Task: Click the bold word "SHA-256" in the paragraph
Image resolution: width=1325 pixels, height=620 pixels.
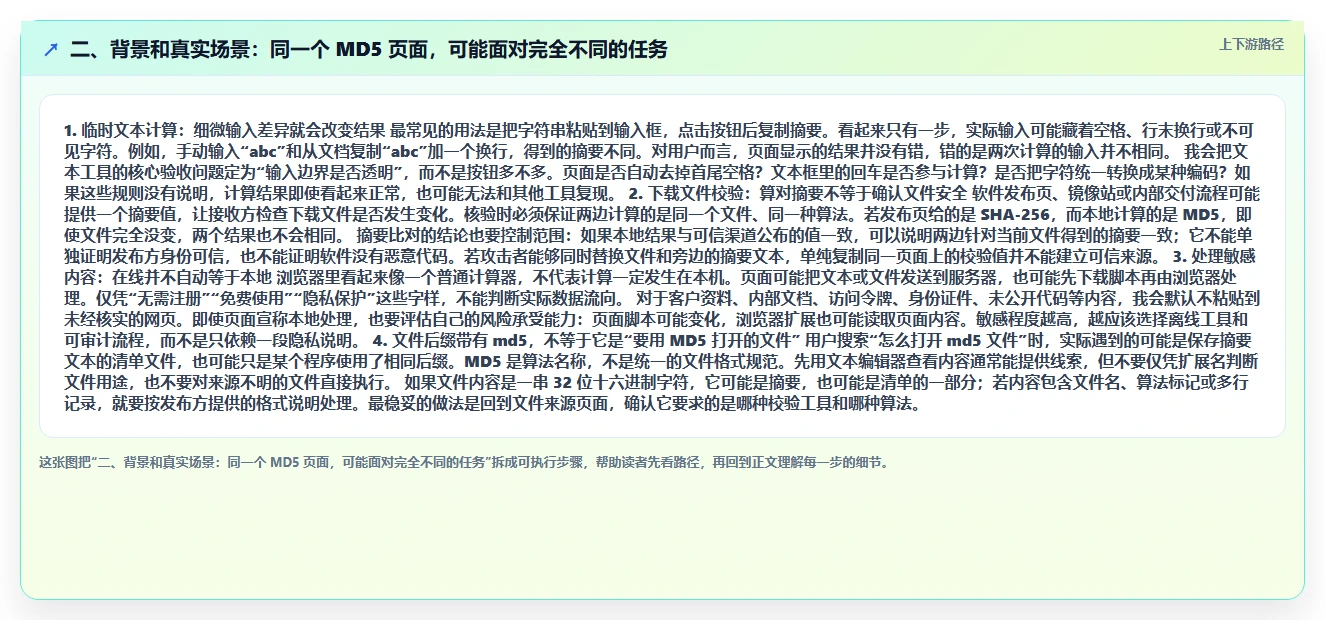Action: click(x=1014, y=214)
